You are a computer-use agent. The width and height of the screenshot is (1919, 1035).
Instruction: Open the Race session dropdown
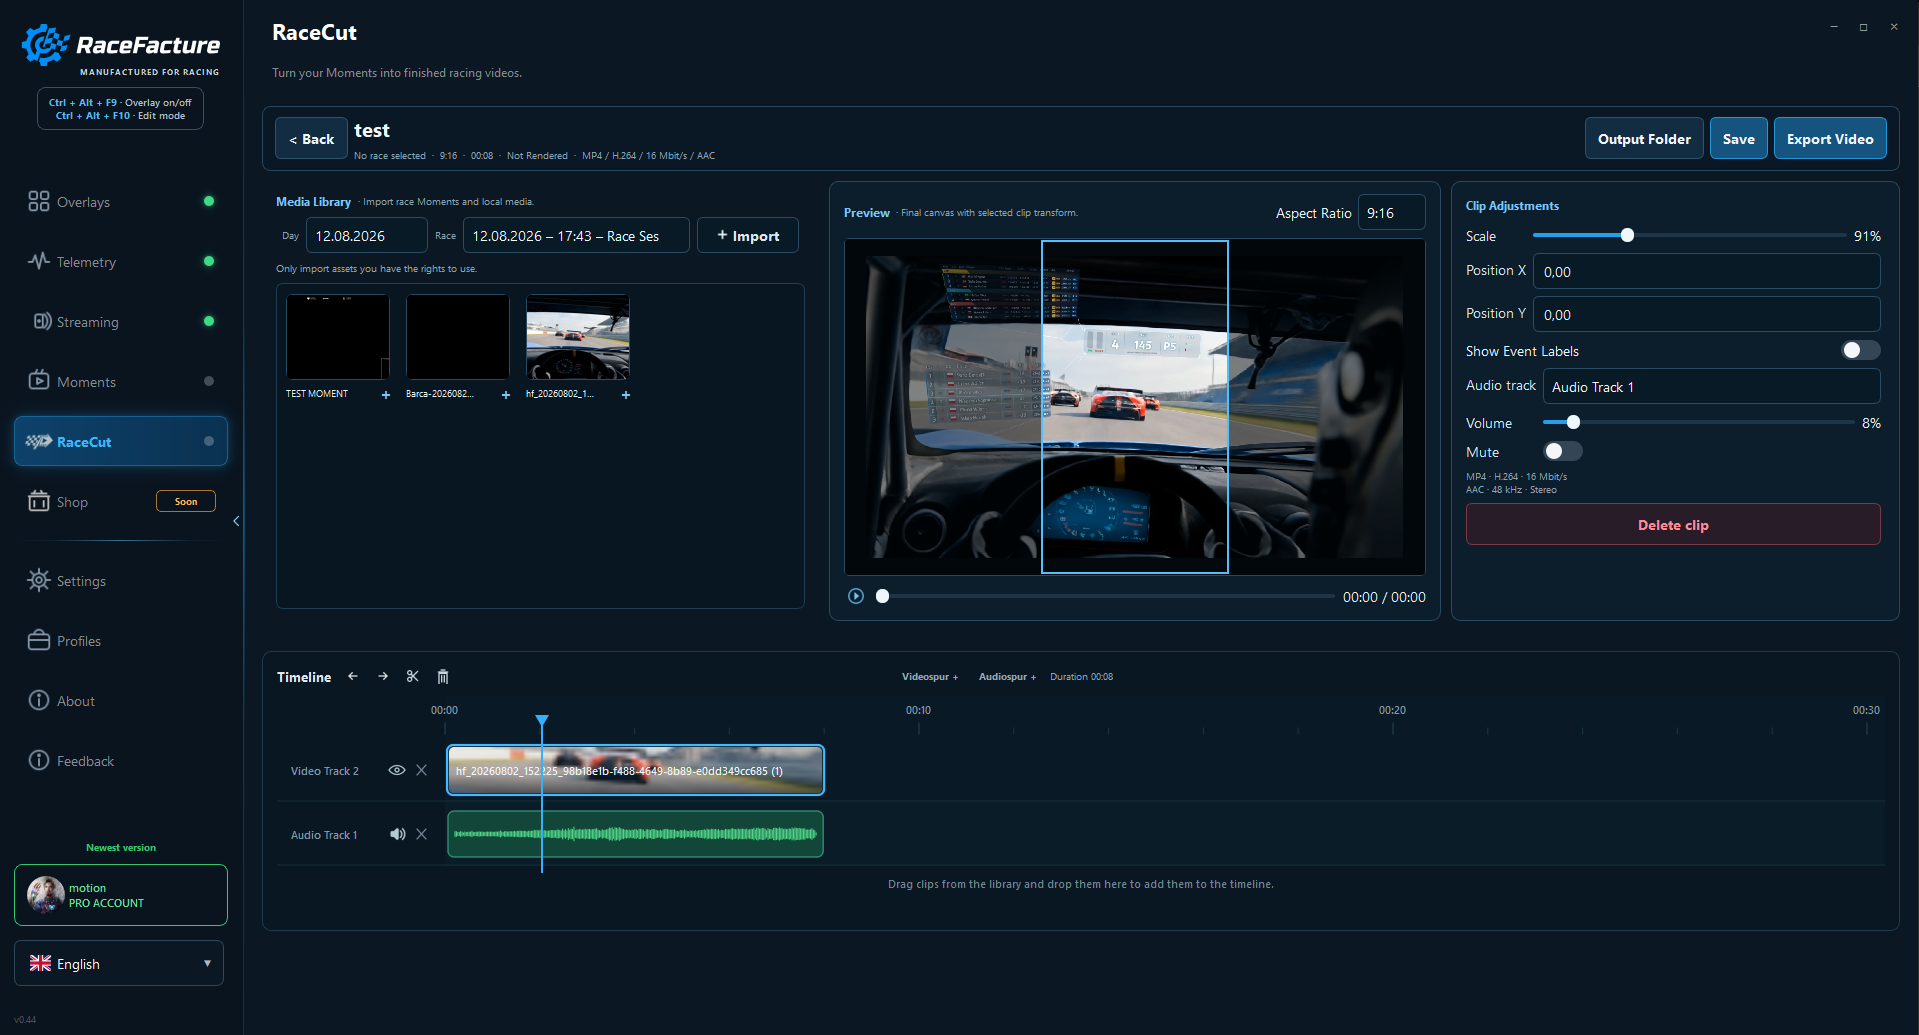pos(576,236)
